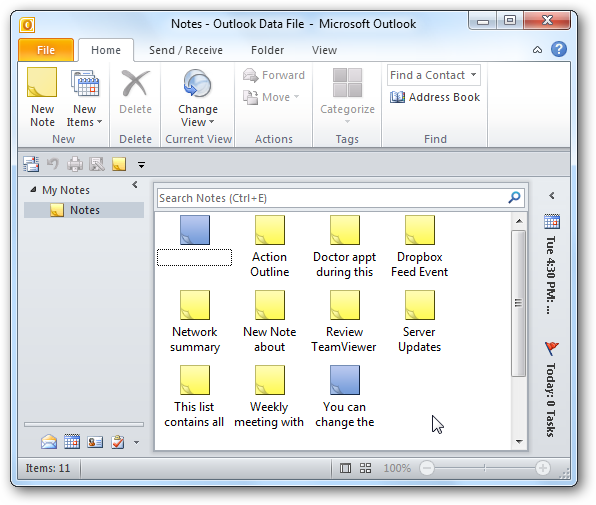Open Customize Quick Access Toolbar dropdown

[x=141, y=165]
